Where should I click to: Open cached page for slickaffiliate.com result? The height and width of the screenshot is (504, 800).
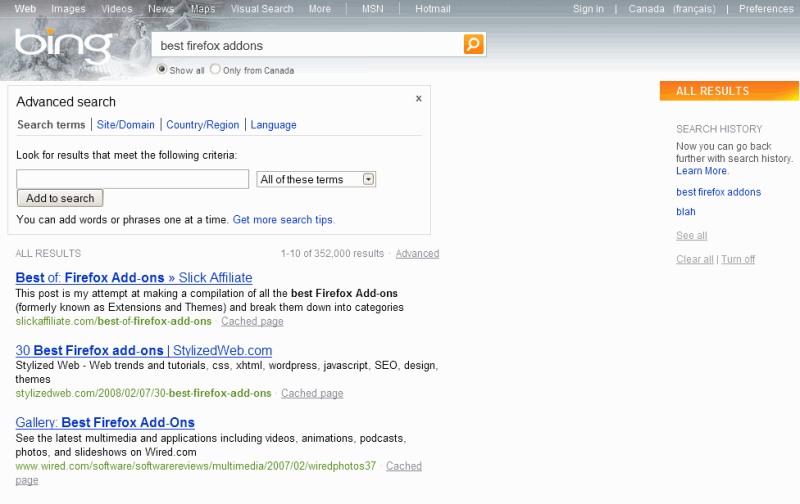click(252, 321)
